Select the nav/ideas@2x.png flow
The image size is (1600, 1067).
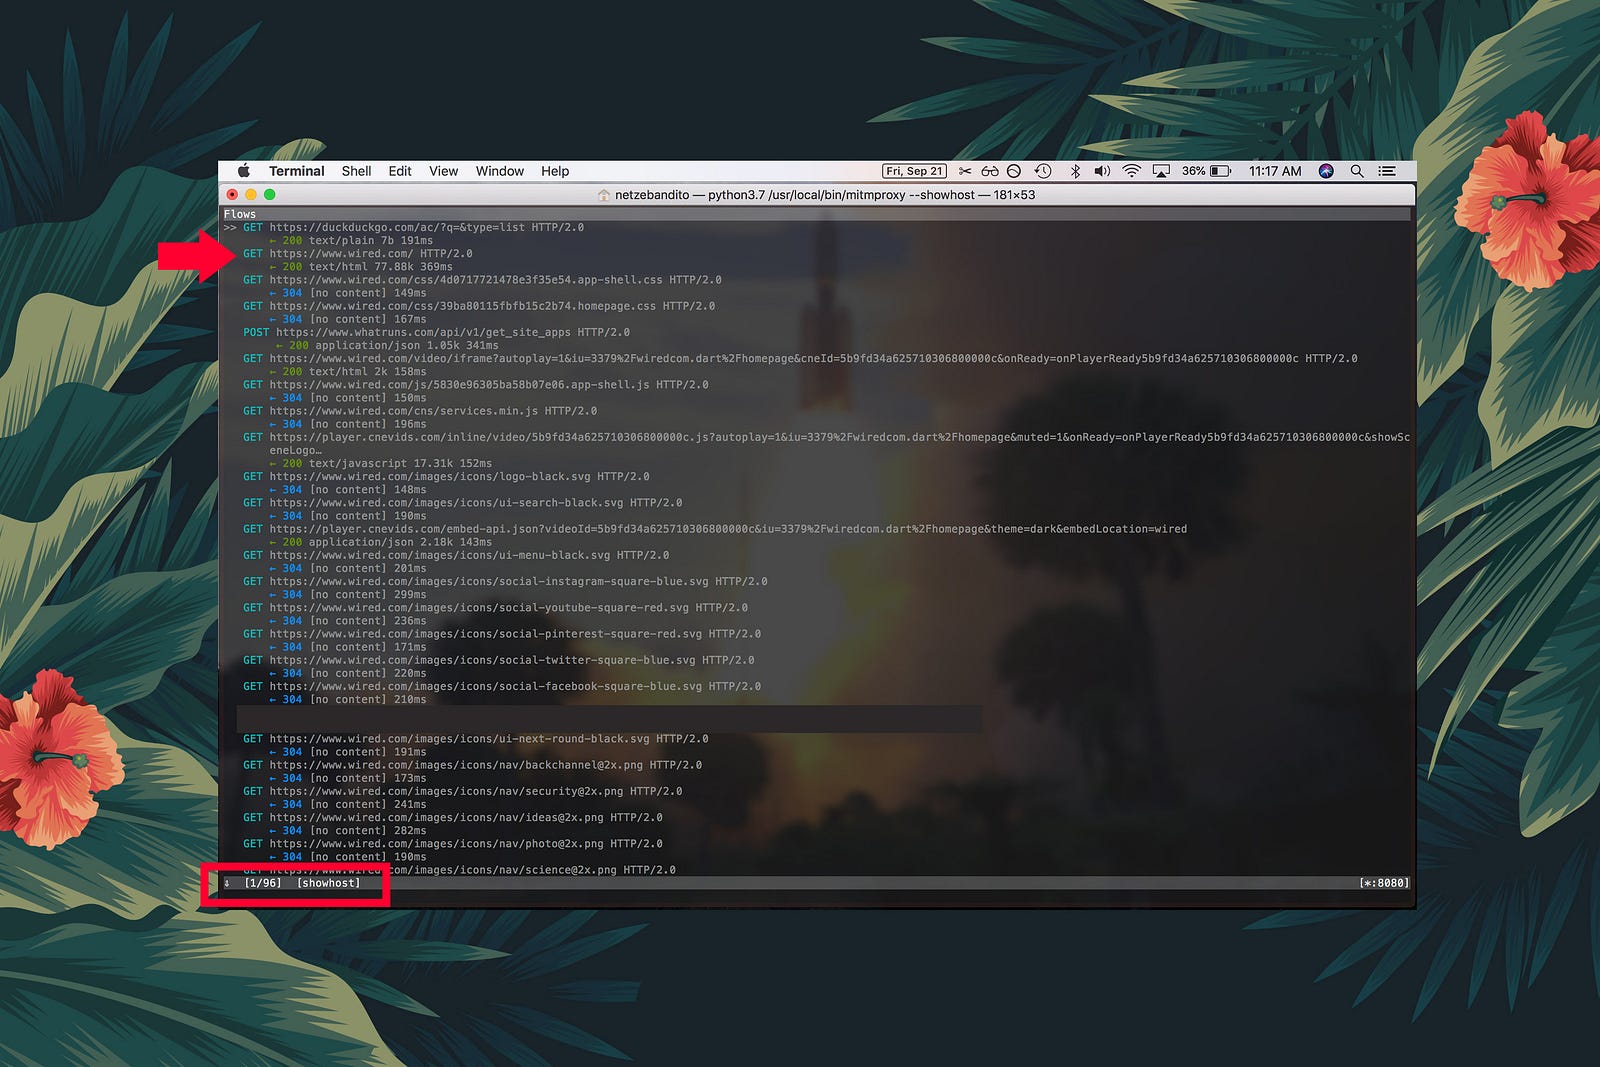(x=452, y=817)
